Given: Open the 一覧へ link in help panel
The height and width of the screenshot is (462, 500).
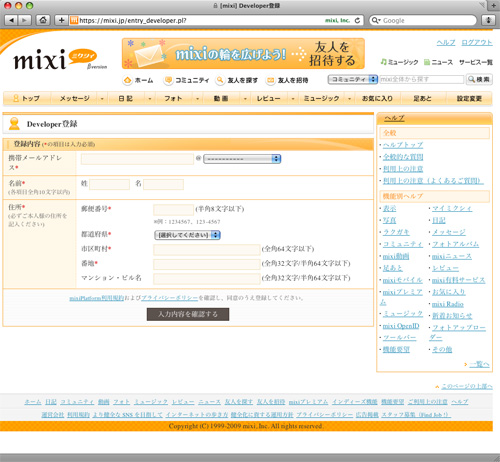Looking at the screenshot, I should (479, 364).
